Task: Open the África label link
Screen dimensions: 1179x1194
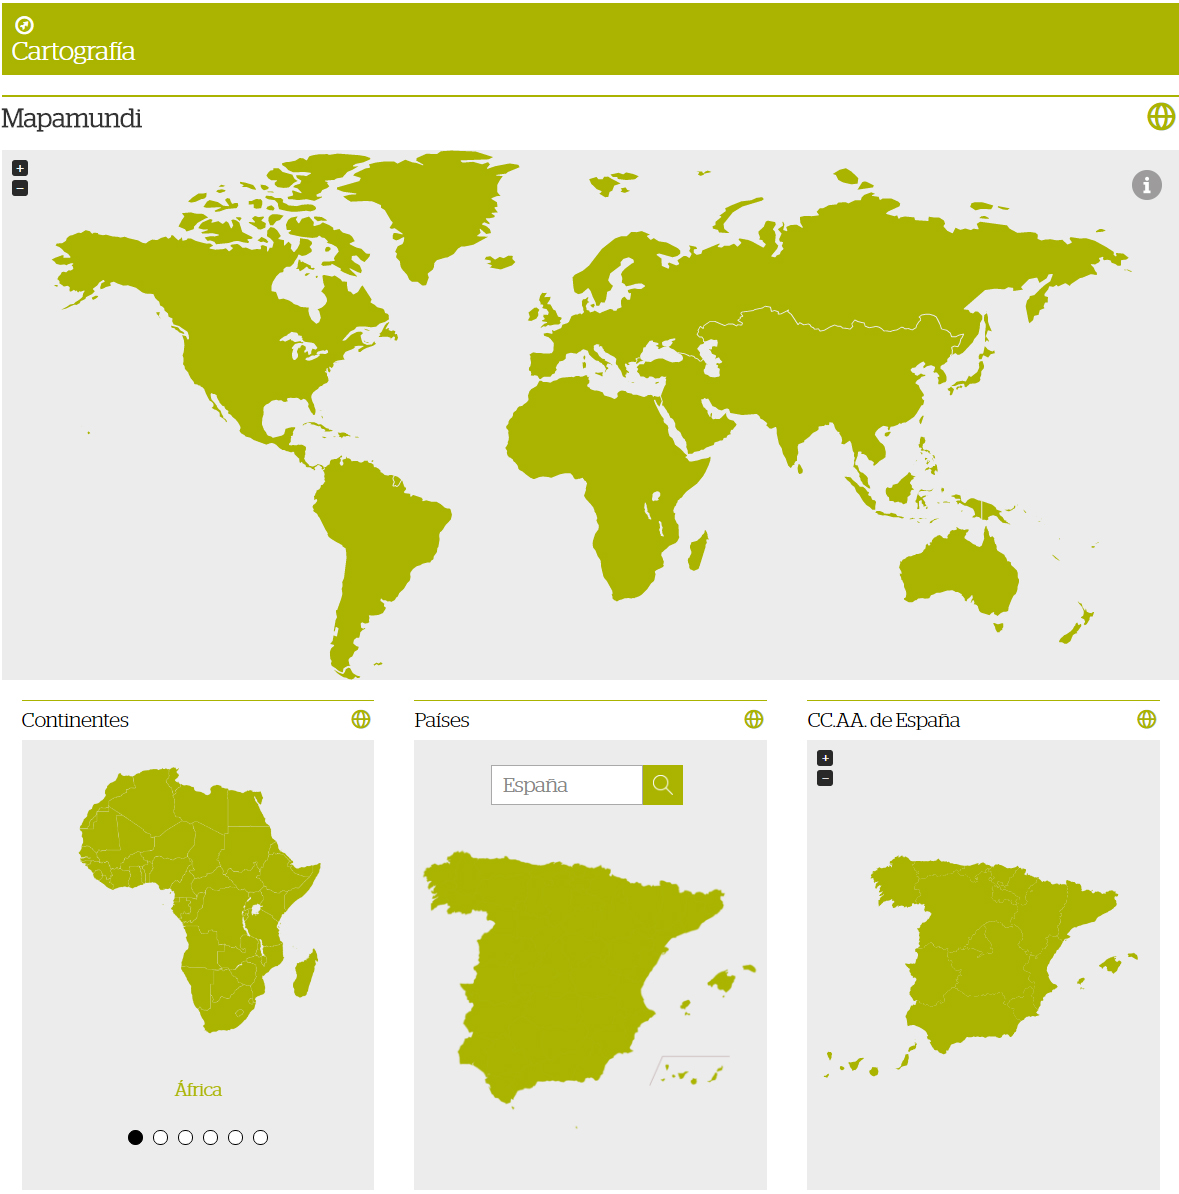Action: tap(198, 1090)
